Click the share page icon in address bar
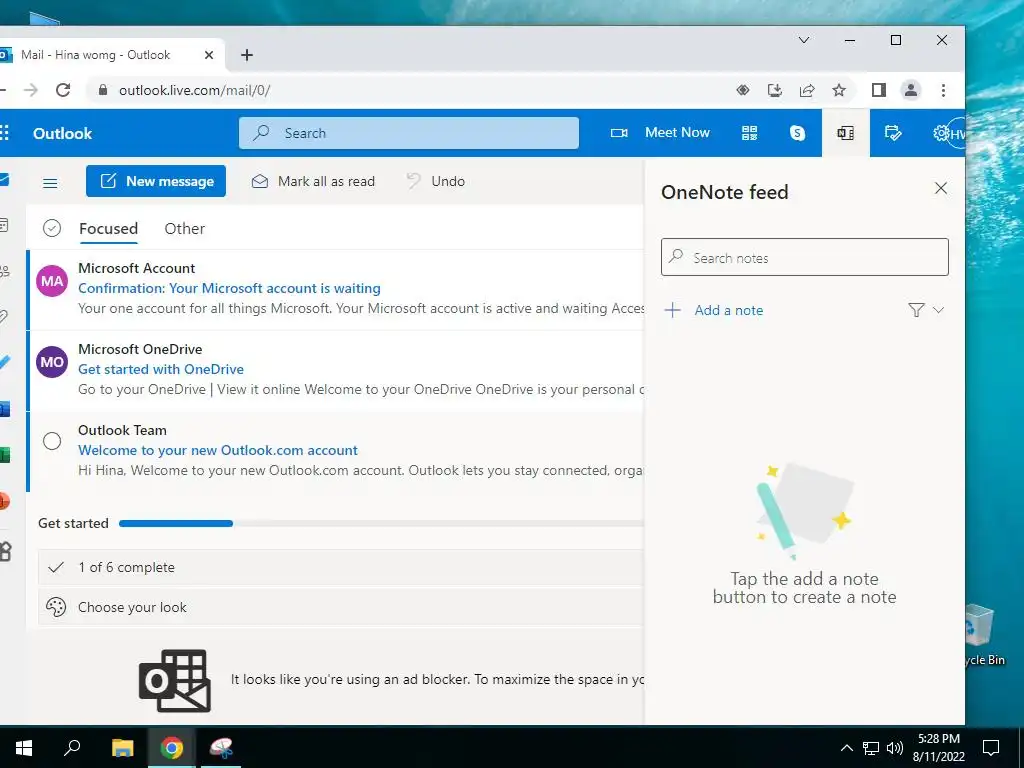 coord(807,90)
